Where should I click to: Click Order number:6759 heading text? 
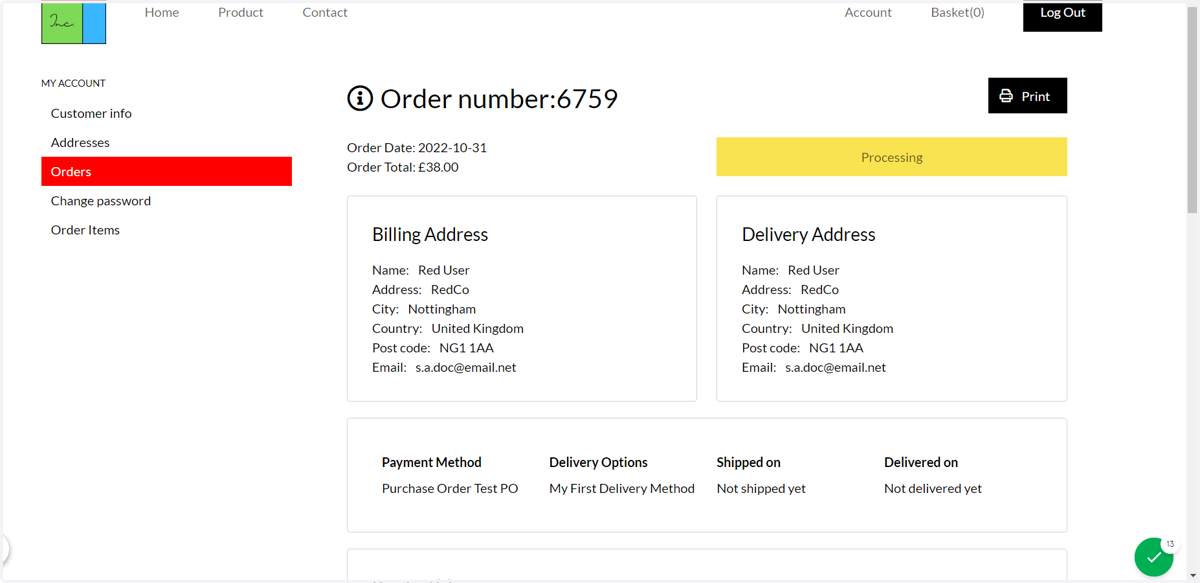point(499,98)
